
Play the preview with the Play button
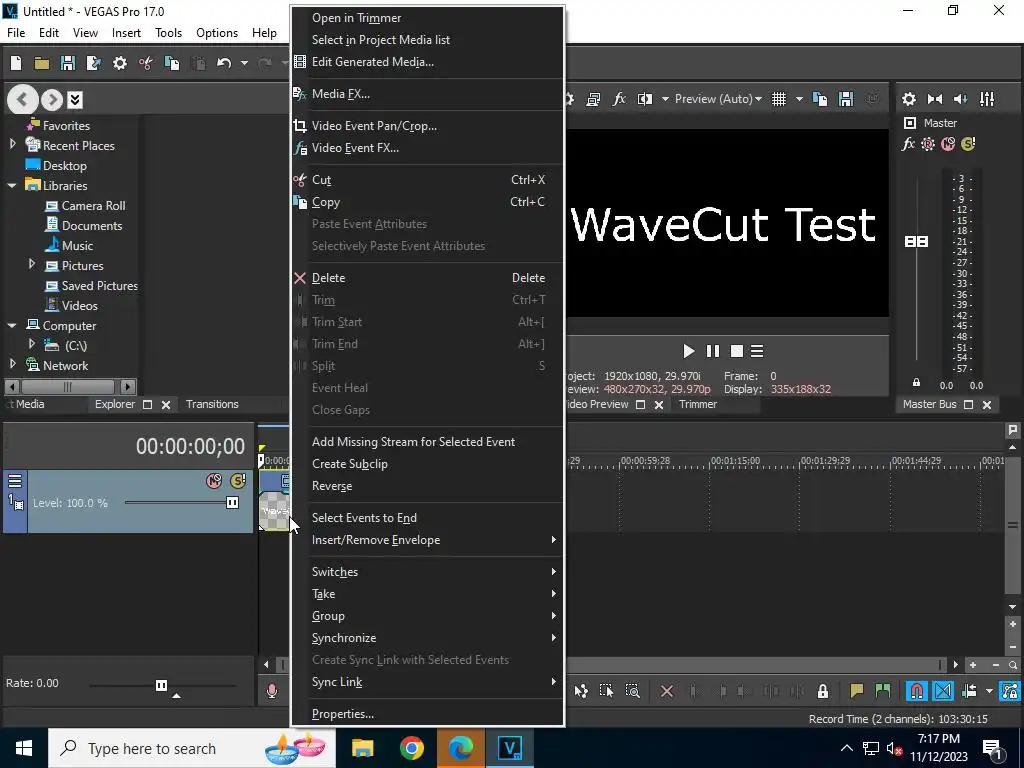(688, 351)
